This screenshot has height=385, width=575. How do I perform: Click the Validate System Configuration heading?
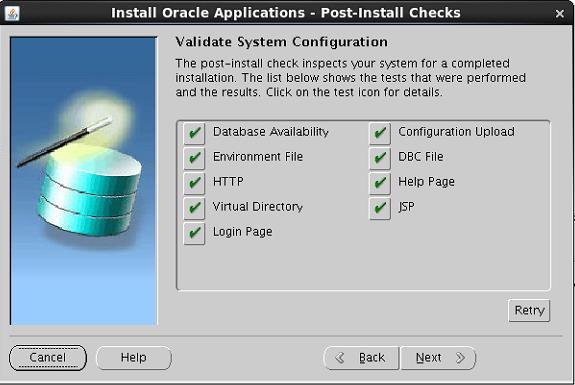point(281,42)
